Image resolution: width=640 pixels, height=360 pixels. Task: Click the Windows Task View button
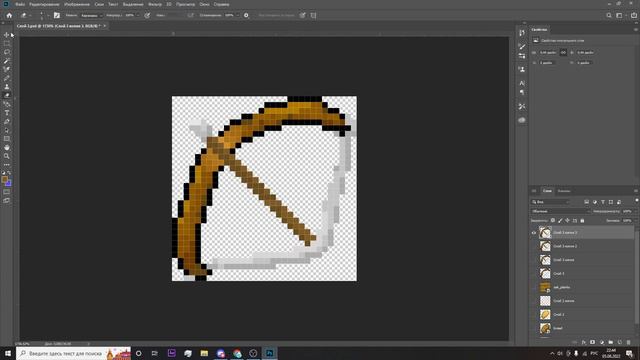click(155, 353)
